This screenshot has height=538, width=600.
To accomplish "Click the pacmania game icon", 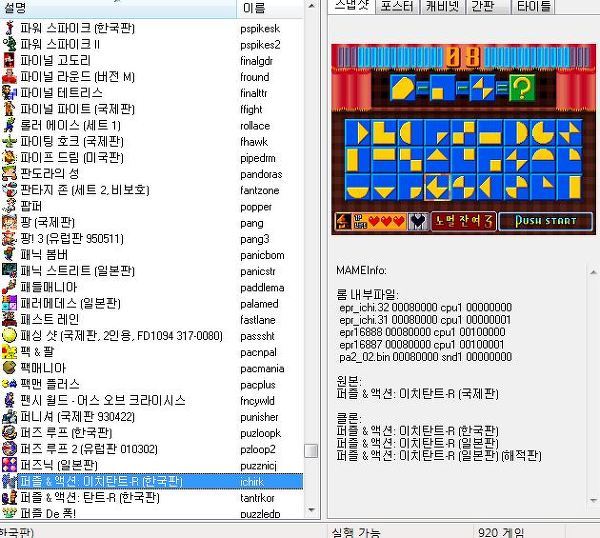I will tap(9, 368).
